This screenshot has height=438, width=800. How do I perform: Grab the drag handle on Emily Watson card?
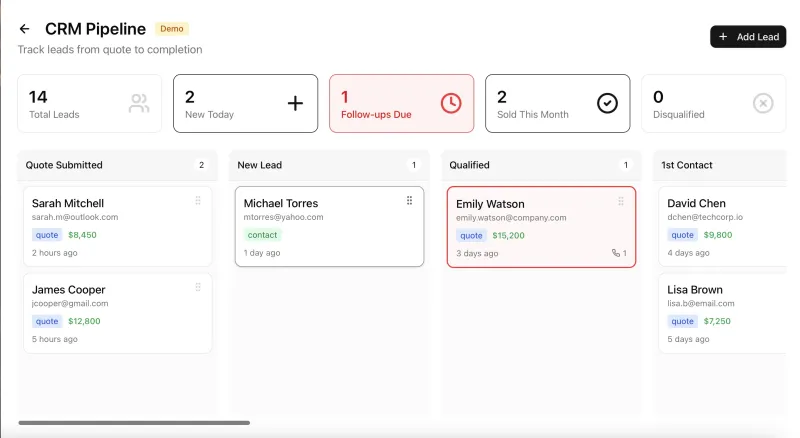pos(621,201)
